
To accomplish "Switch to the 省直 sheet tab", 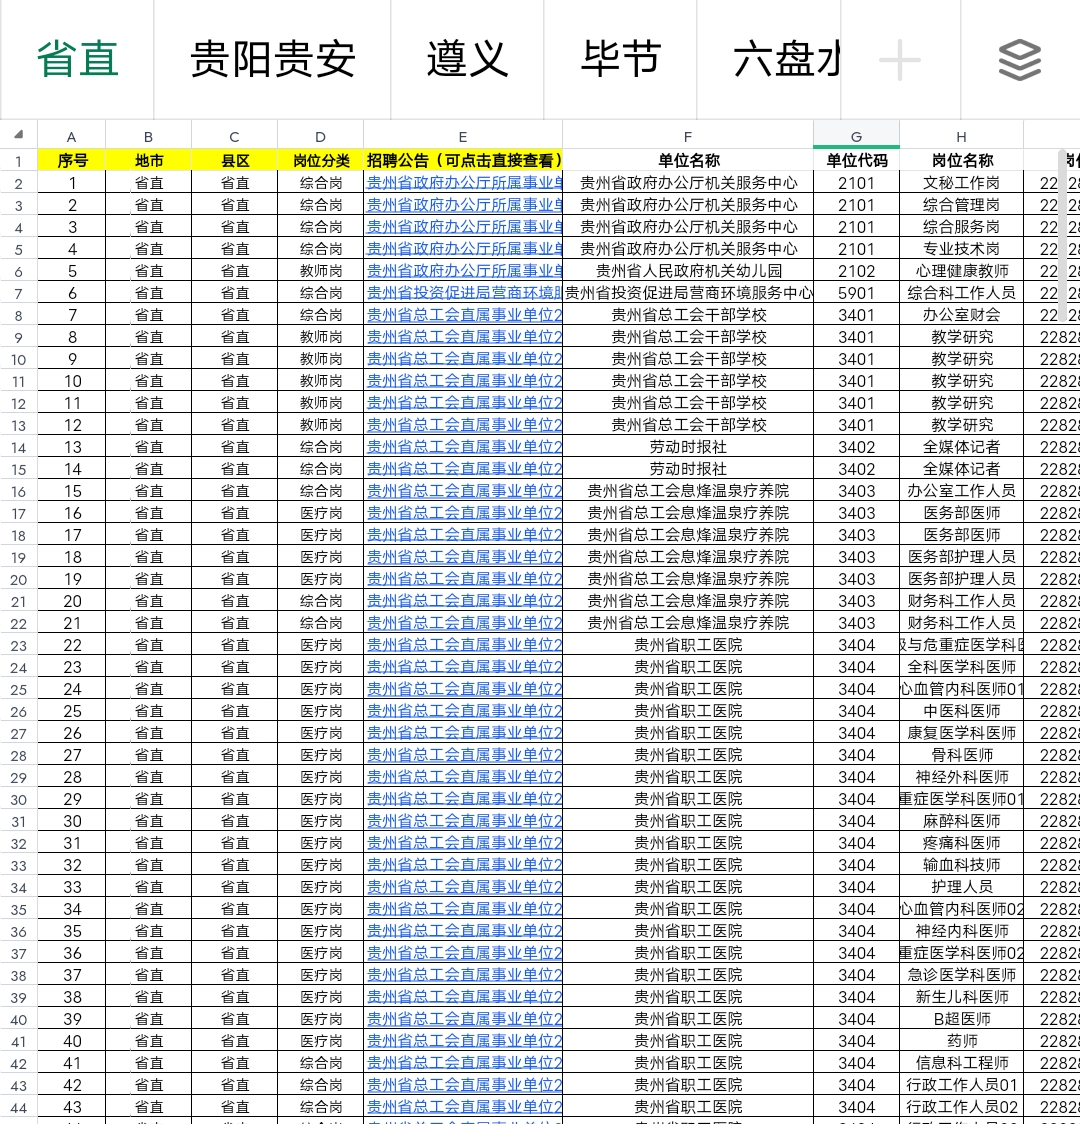I will coord(77,59).
